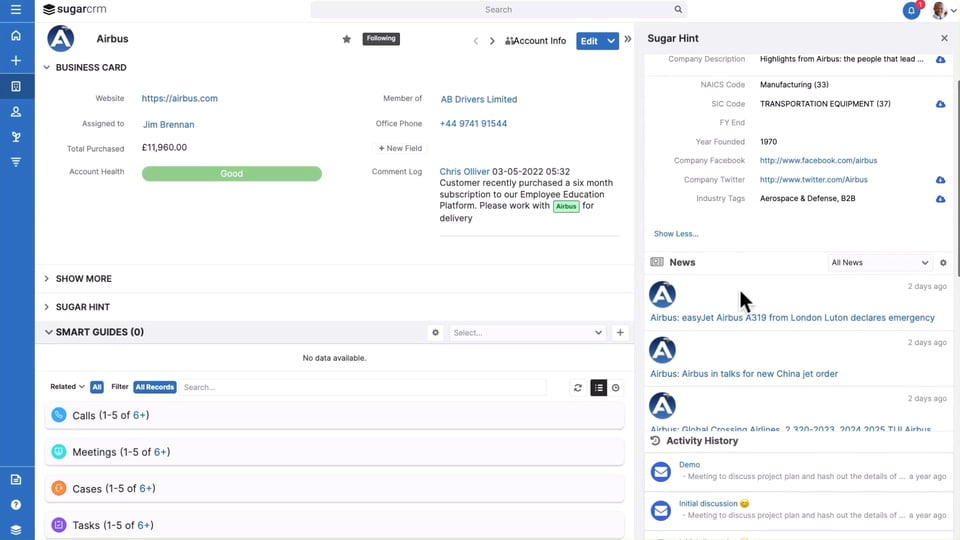
Task: Open the Cases subpanel row
Action: click(x=334, y=489)
